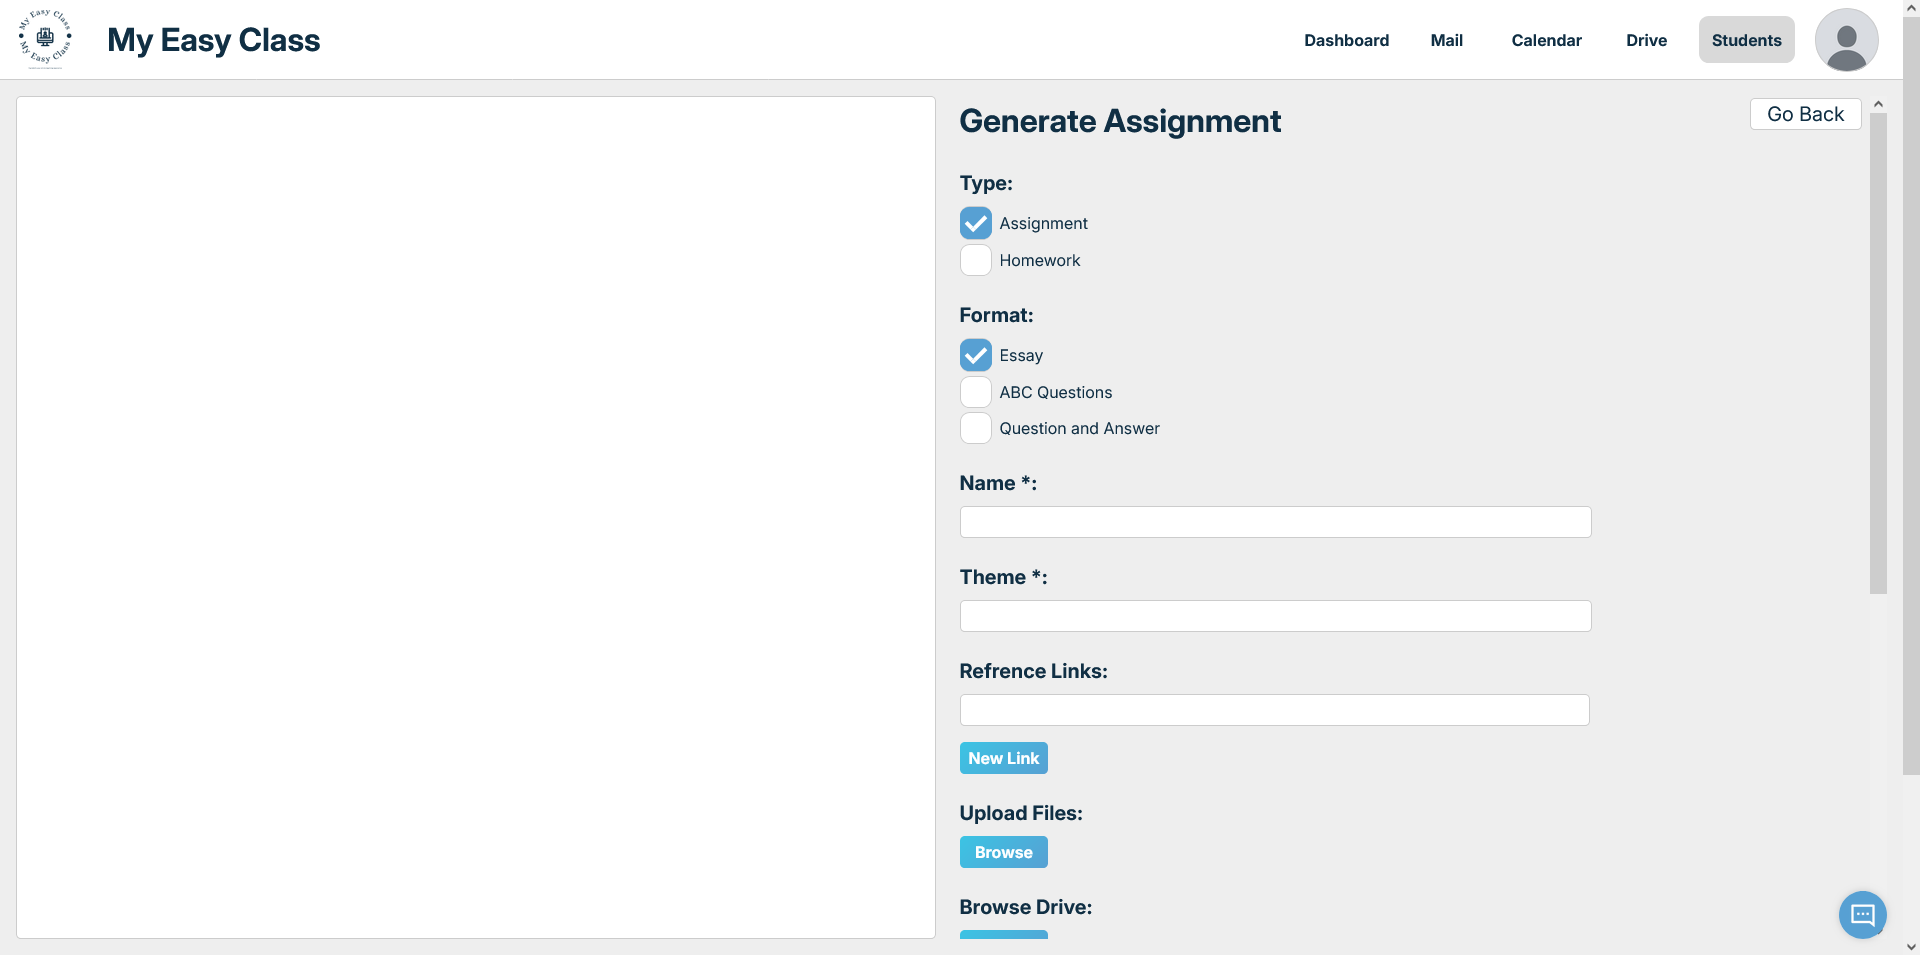The width and height of the screenshot is (1920, 955).
Task: Select the ABC Questions format checkbox
Action: coord(975,392)
